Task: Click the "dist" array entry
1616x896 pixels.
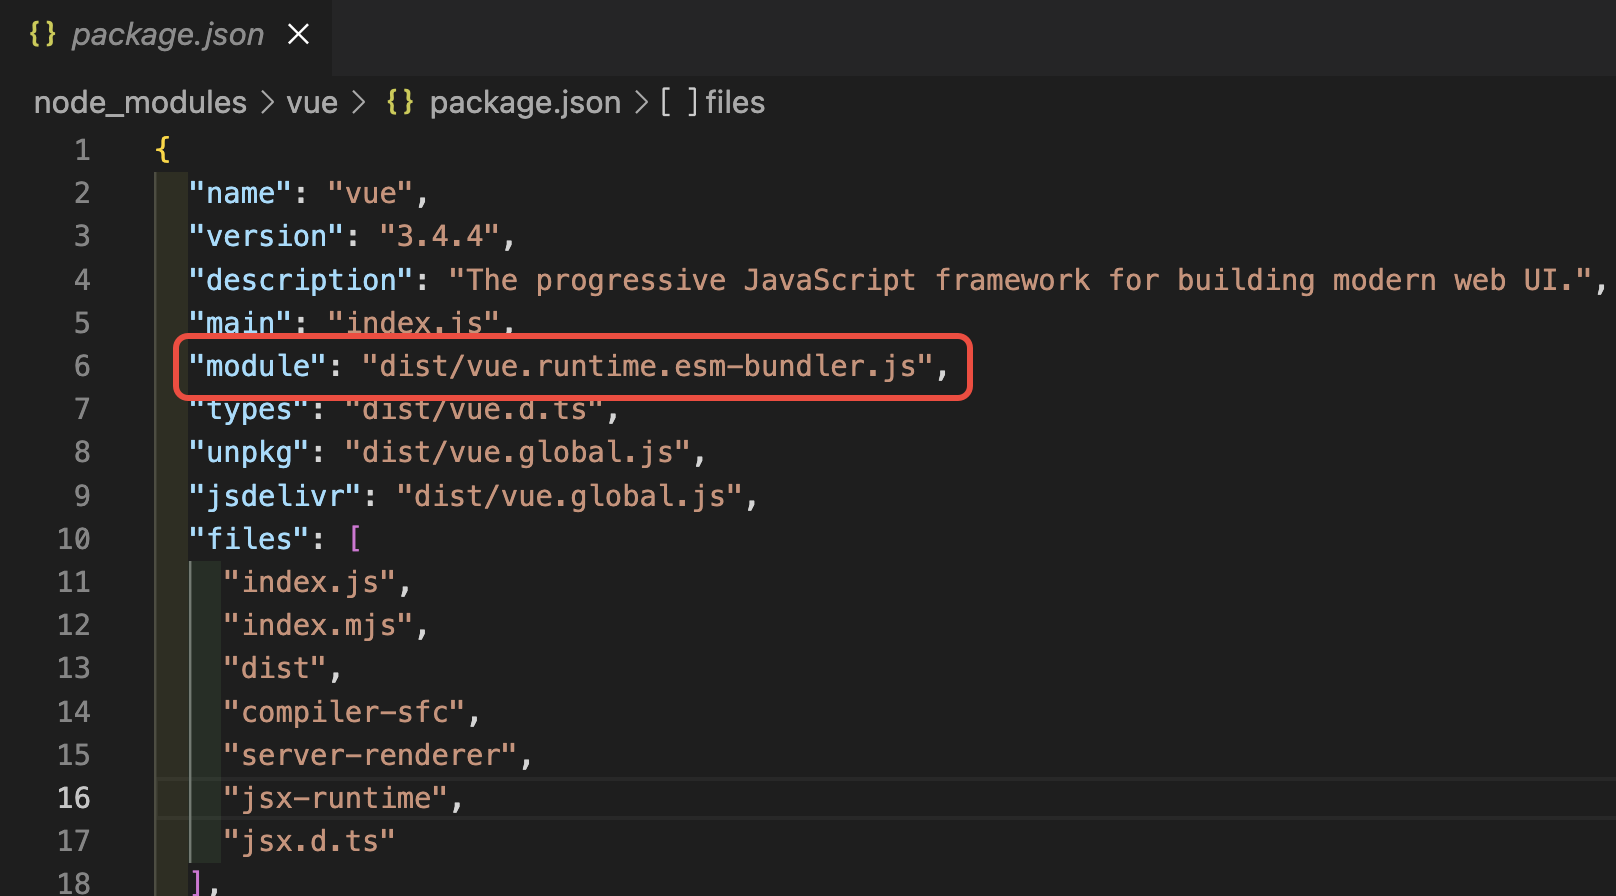Action: pos(275,668)
